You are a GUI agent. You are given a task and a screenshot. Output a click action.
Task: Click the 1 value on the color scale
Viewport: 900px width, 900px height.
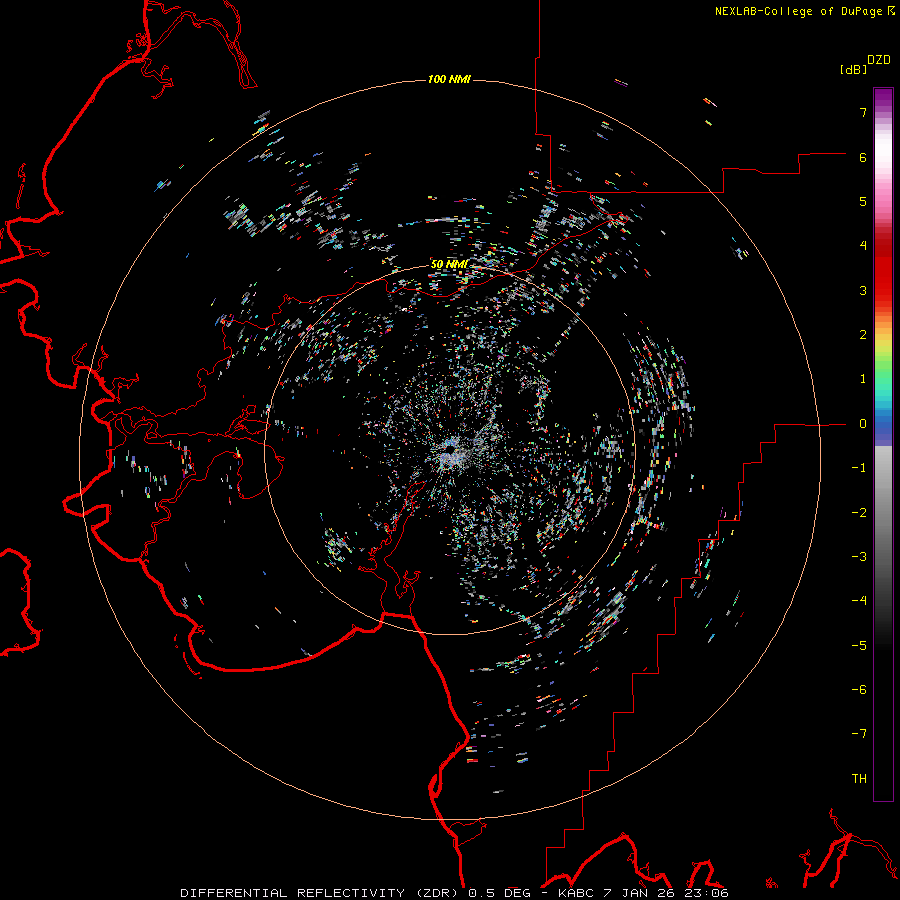point(863,379)
